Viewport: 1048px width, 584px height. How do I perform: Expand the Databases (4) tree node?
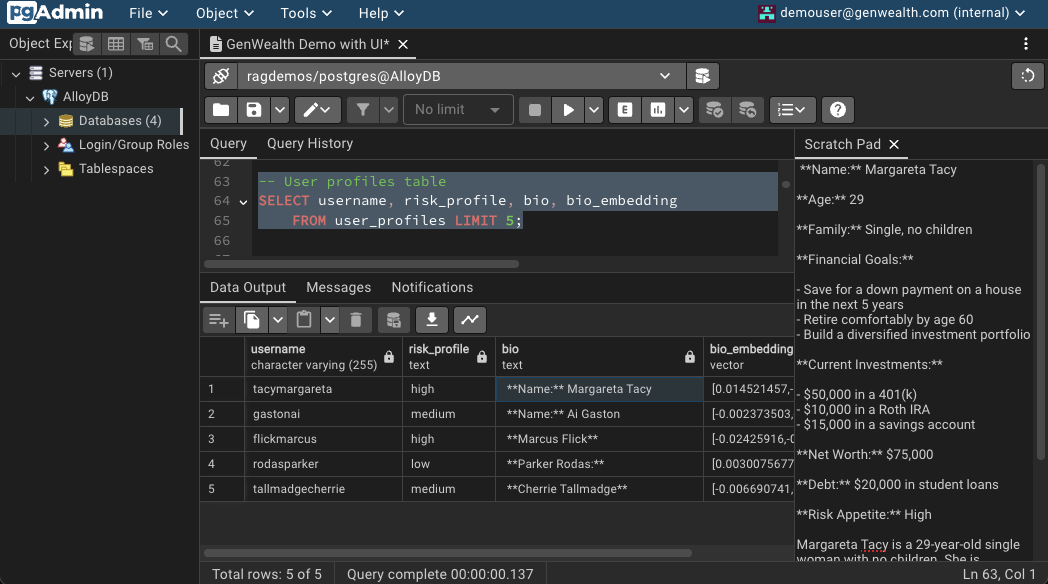(x=46, y=122)
